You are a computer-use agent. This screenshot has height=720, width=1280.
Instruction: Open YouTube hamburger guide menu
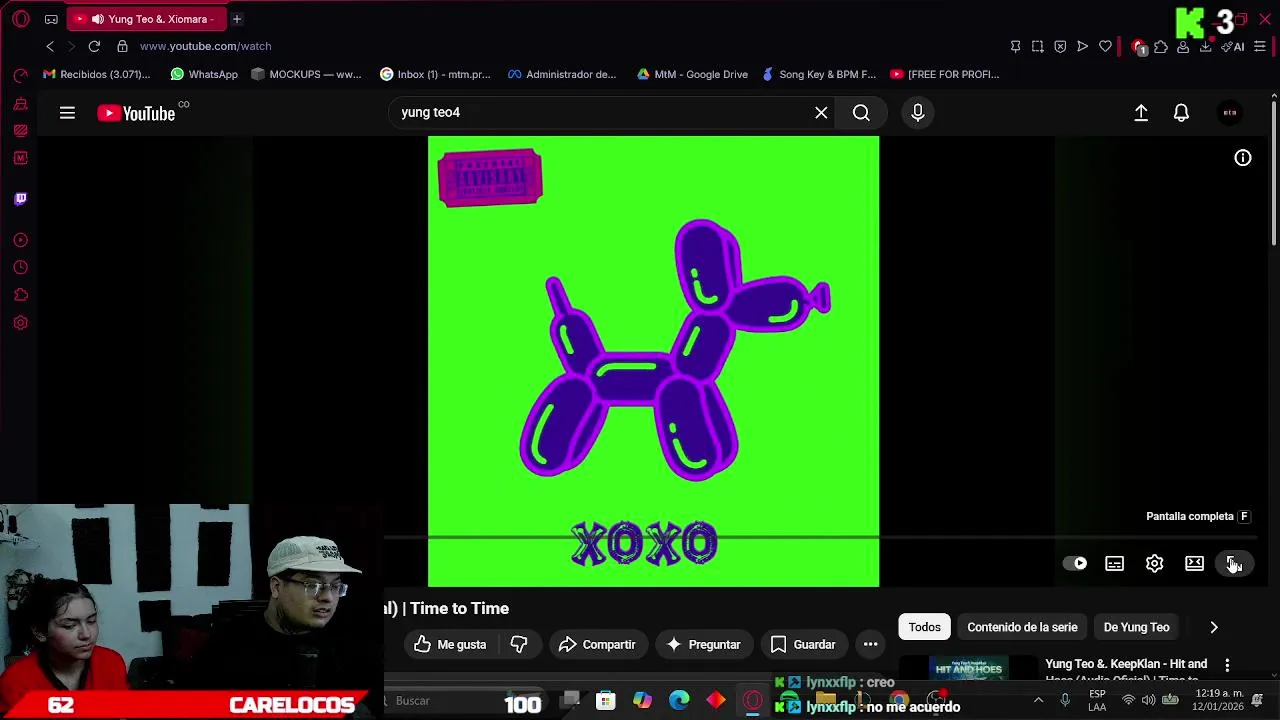click(x=67, y=113)
